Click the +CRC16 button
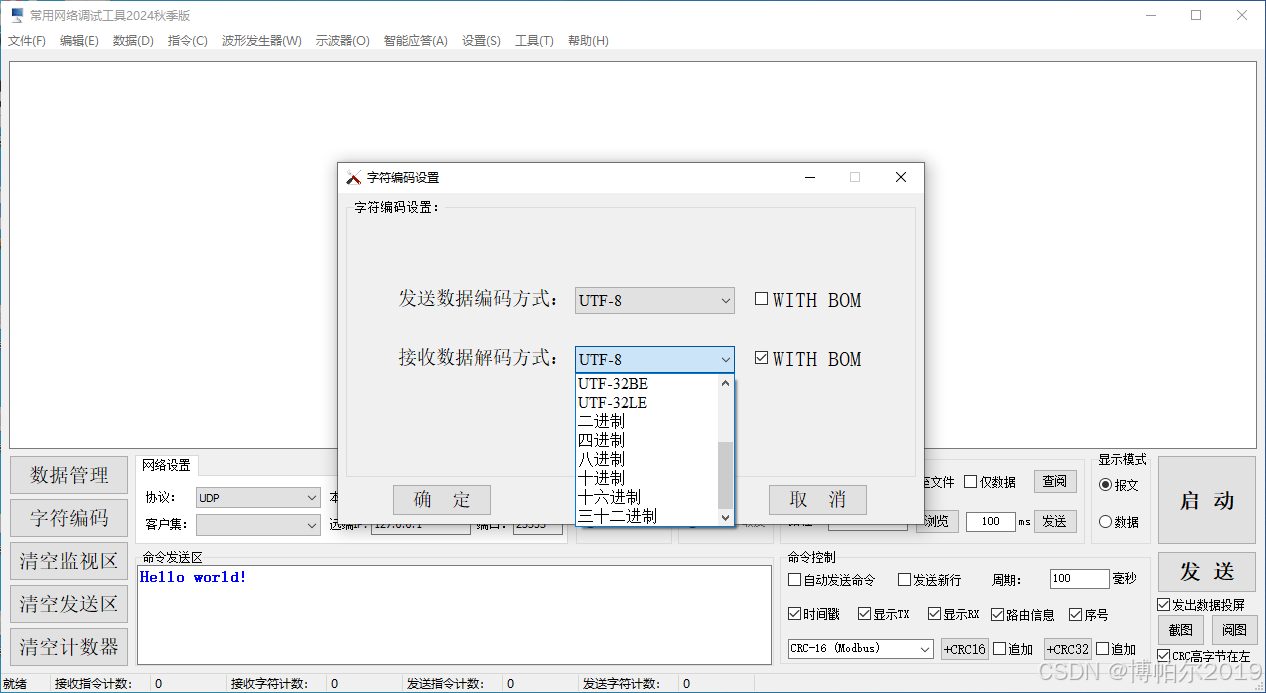 [965, 649]
